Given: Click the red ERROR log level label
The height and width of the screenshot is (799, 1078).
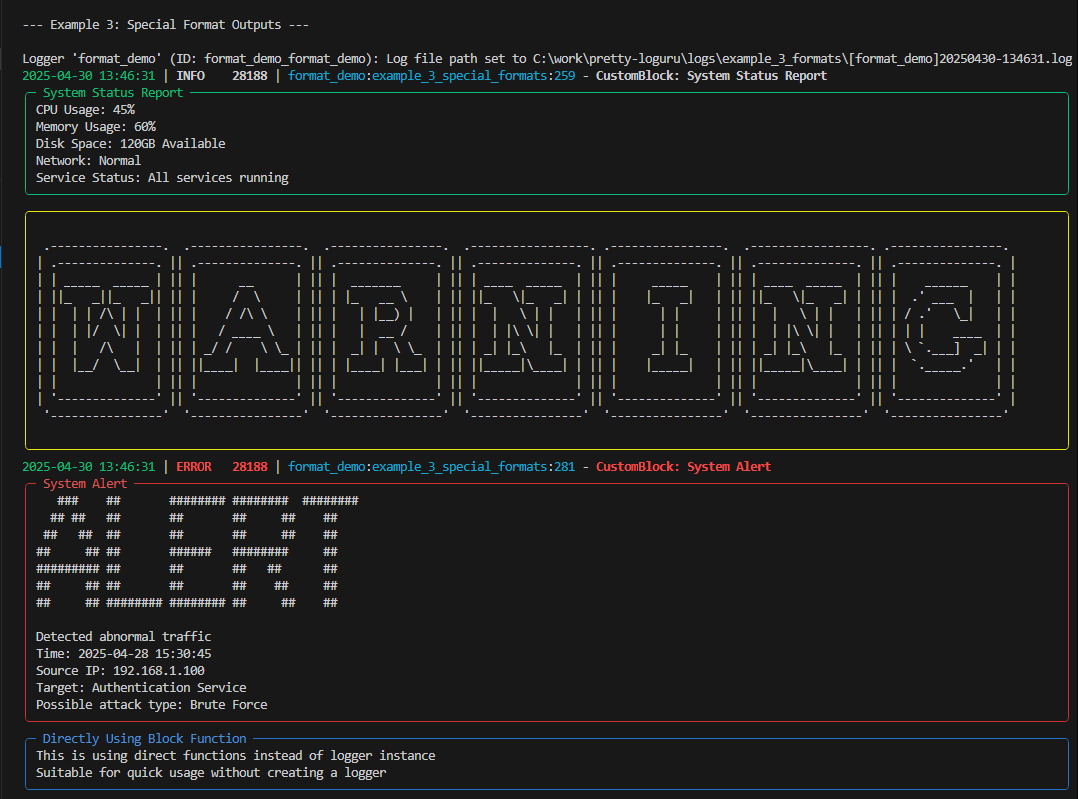Looking at the screenshot, I should [194, 467].
